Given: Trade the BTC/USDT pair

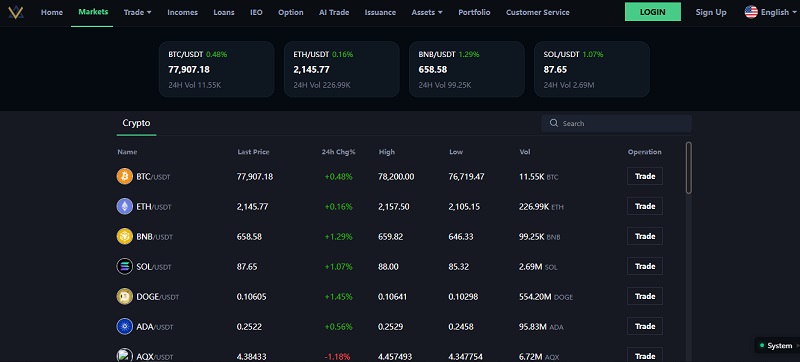Looking at the screenshot, I should [x=645, y=176].
